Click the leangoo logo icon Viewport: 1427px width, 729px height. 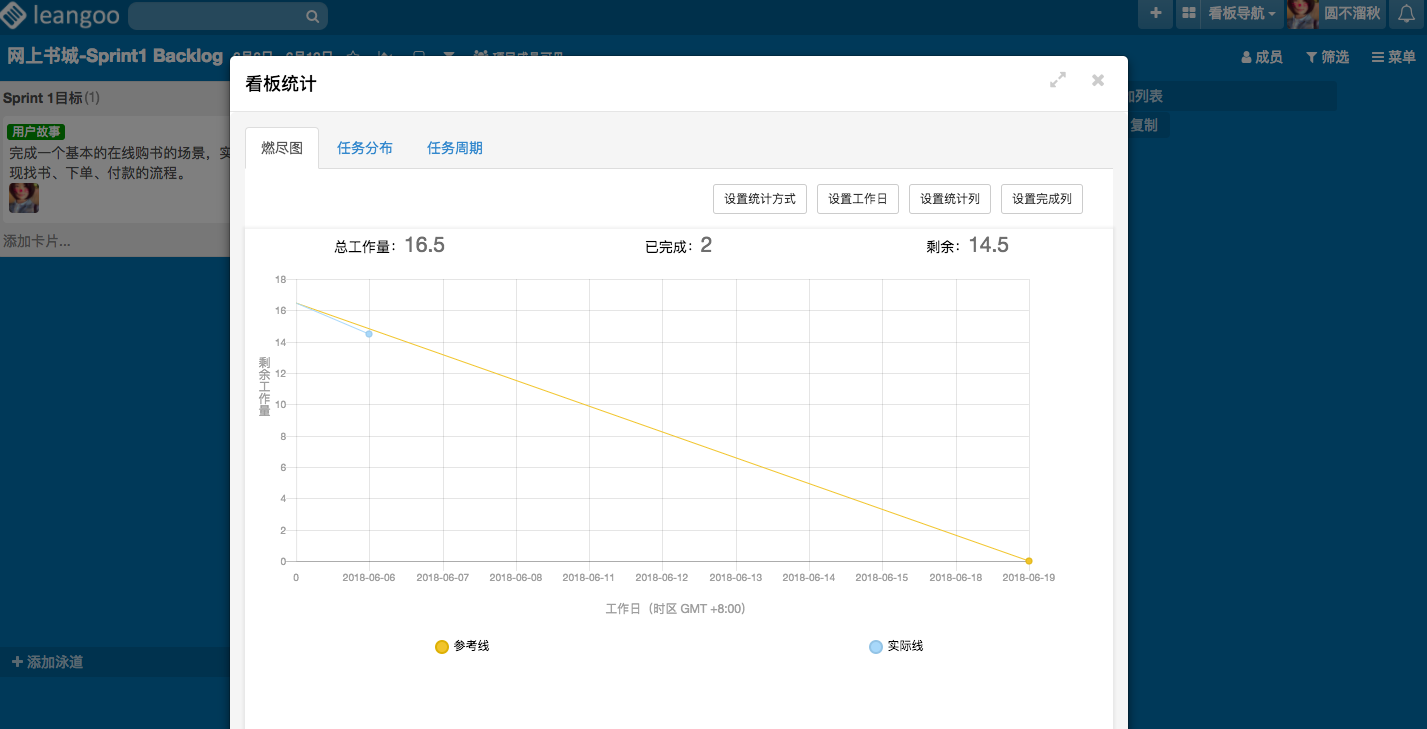(x=14, y=15)
